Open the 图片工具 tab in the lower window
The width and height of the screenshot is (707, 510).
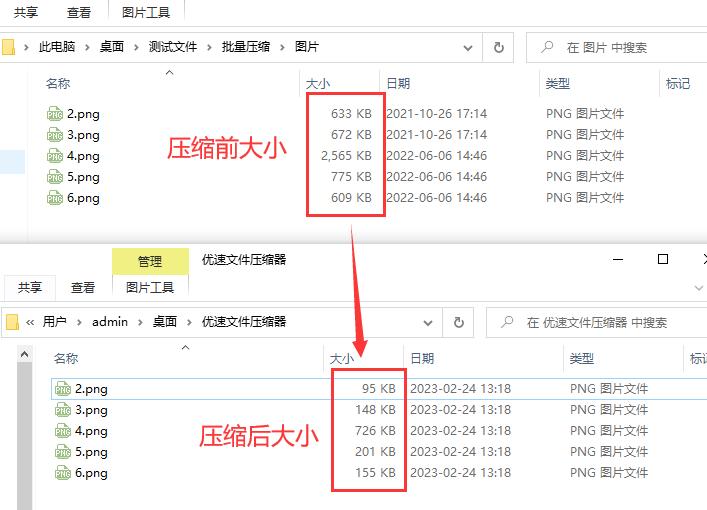[150, 287]
